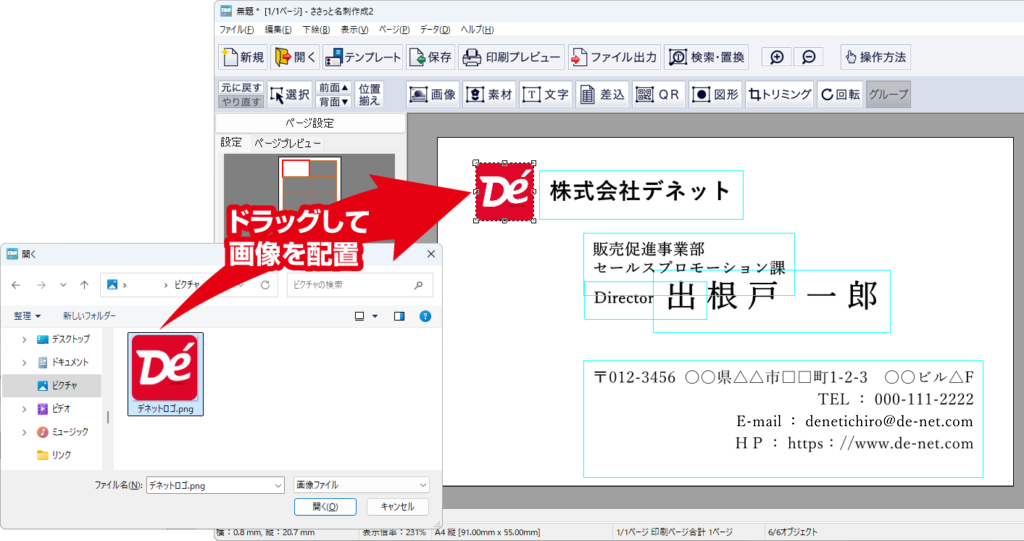The height and width of the screenshot is (541, 1024).
Task: Click the 開く toolbar button in main window
Action: coord(295,57)
